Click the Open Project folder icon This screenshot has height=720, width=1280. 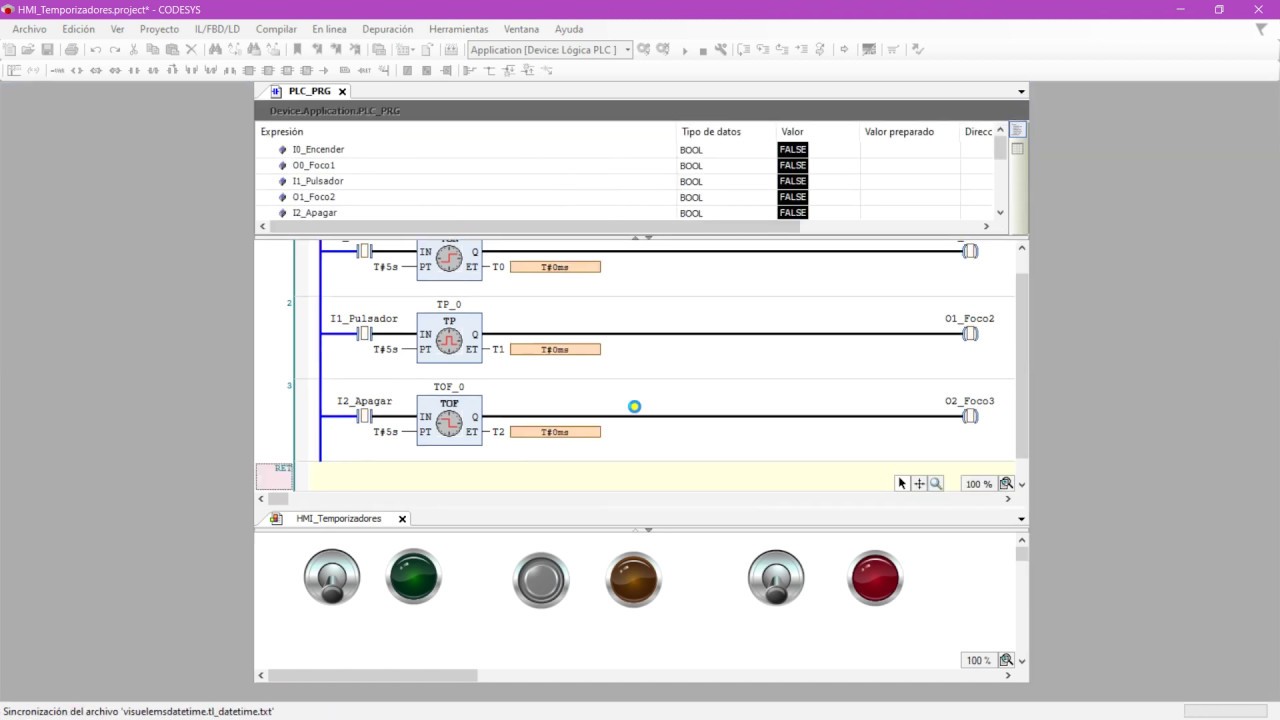[x=28, y=49]
